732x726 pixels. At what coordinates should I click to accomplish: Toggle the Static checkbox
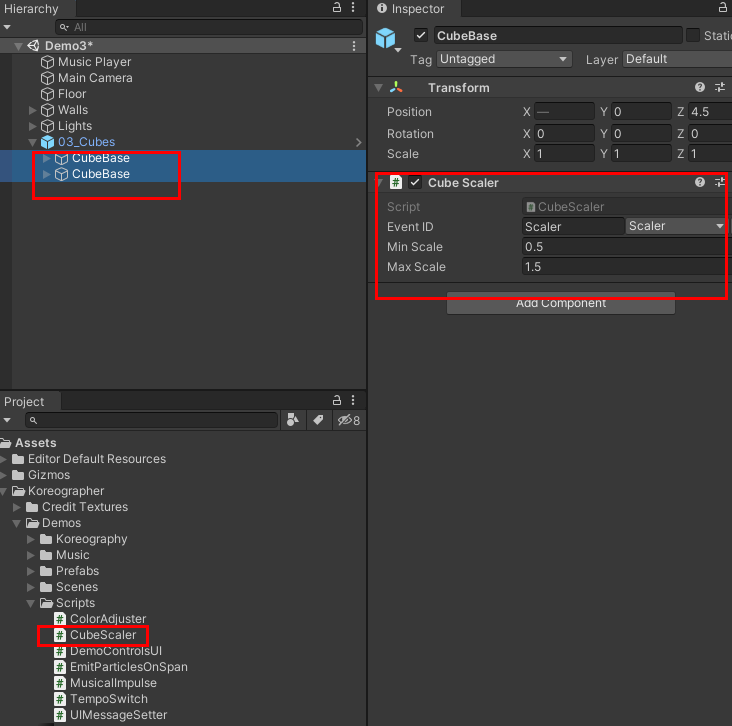tap(693, 35)
